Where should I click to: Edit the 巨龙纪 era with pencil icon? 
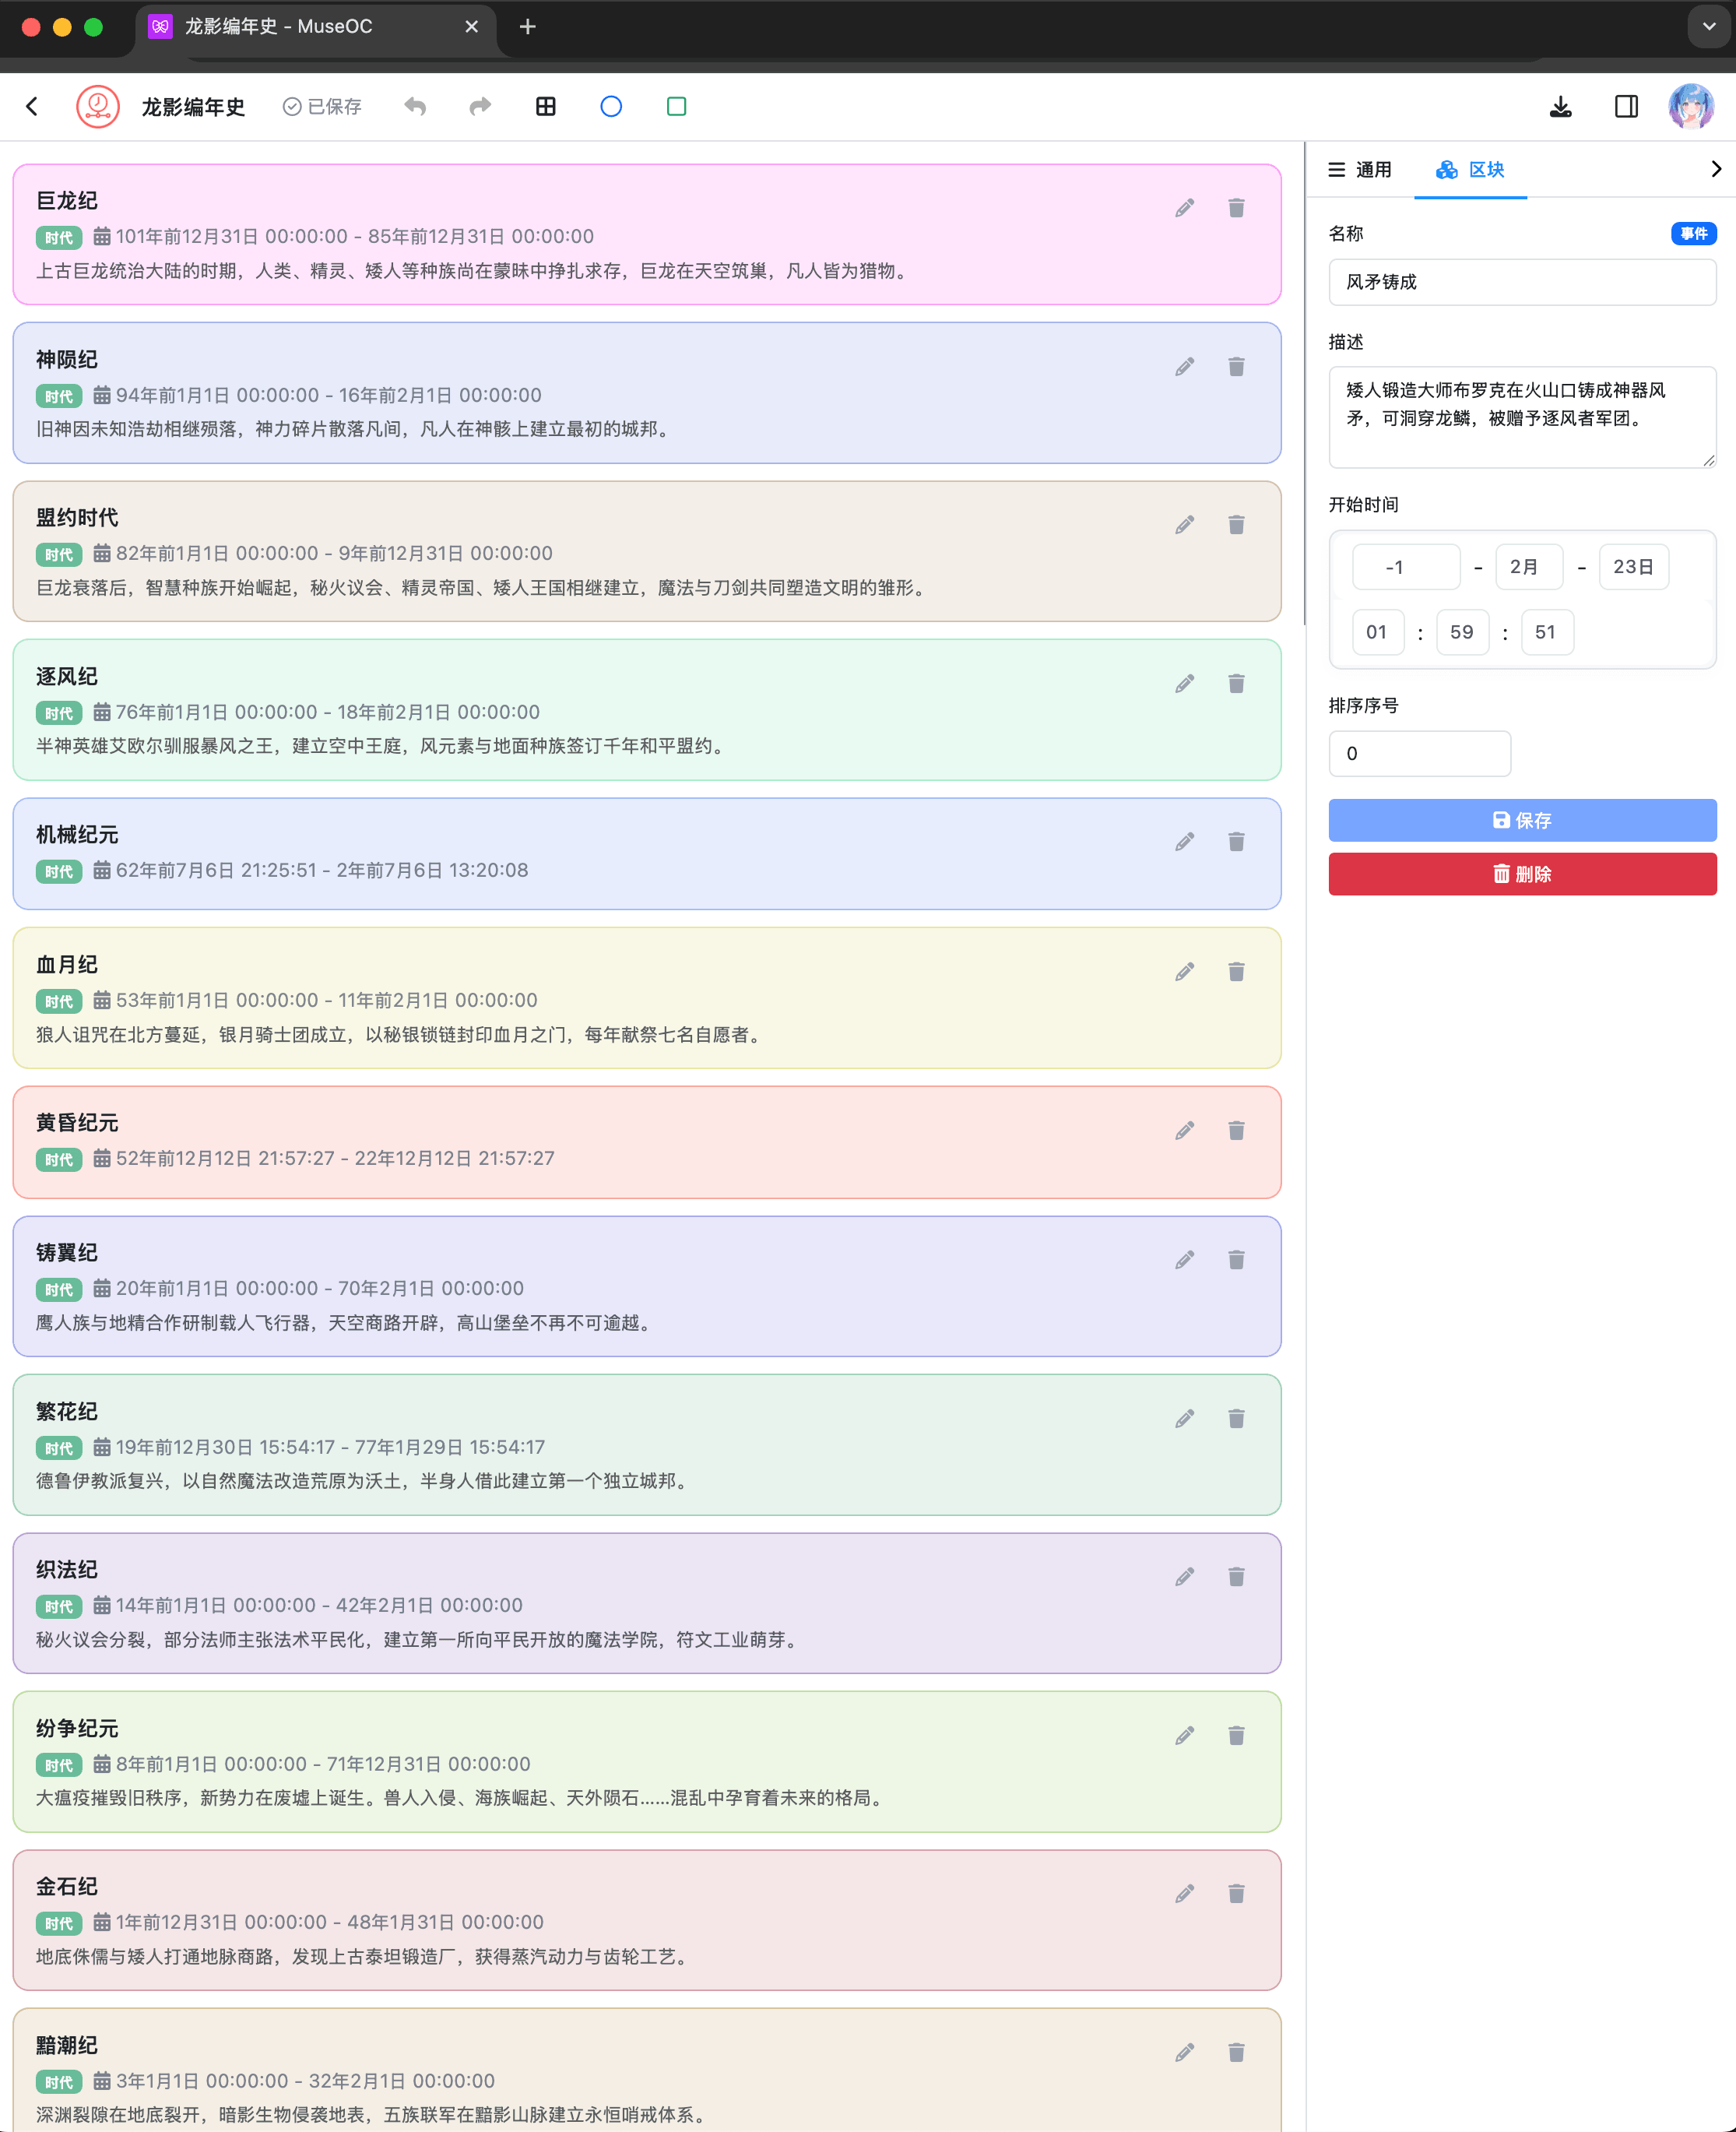tap(1184, 208)
